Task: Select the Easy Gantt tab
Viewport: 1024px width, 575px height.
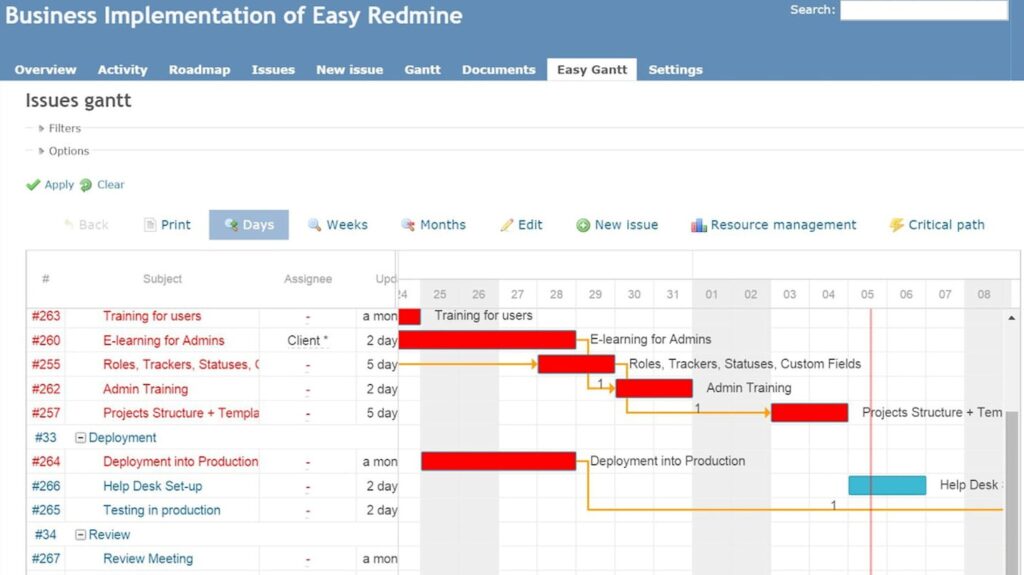Action: pos(592,70)
